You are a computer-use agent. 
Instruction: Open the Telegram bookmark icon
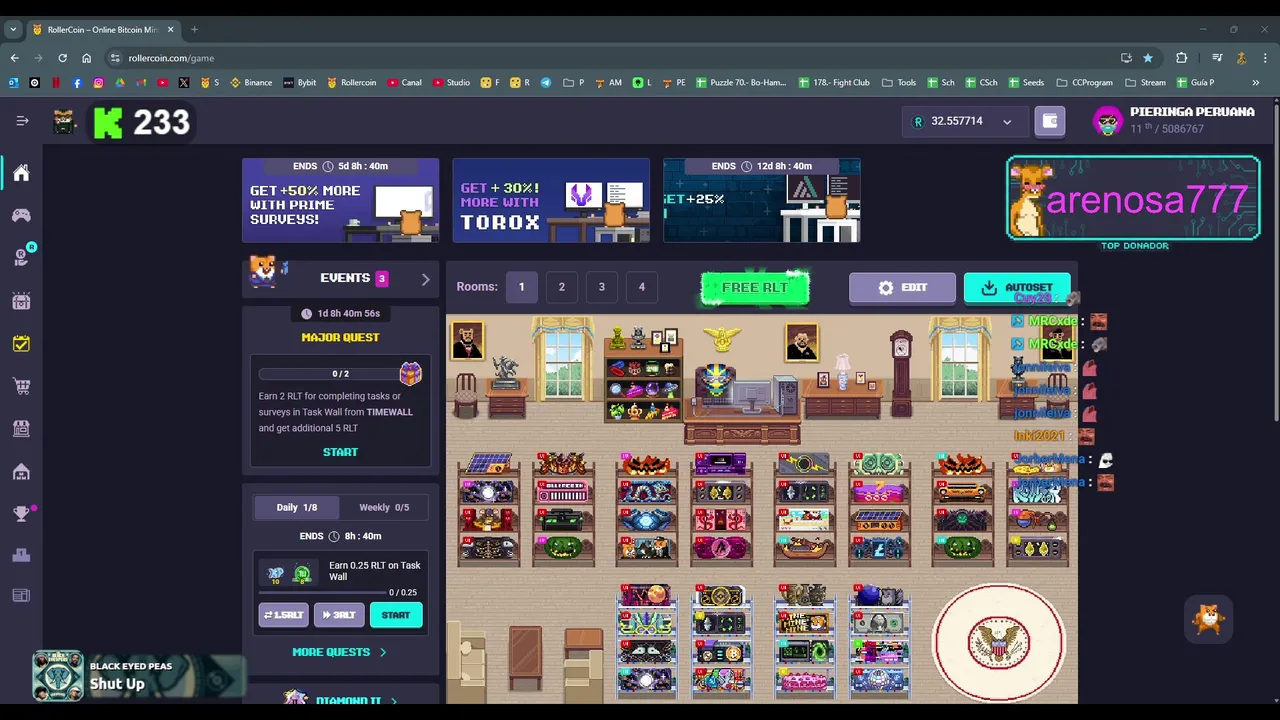coord(546,83)
